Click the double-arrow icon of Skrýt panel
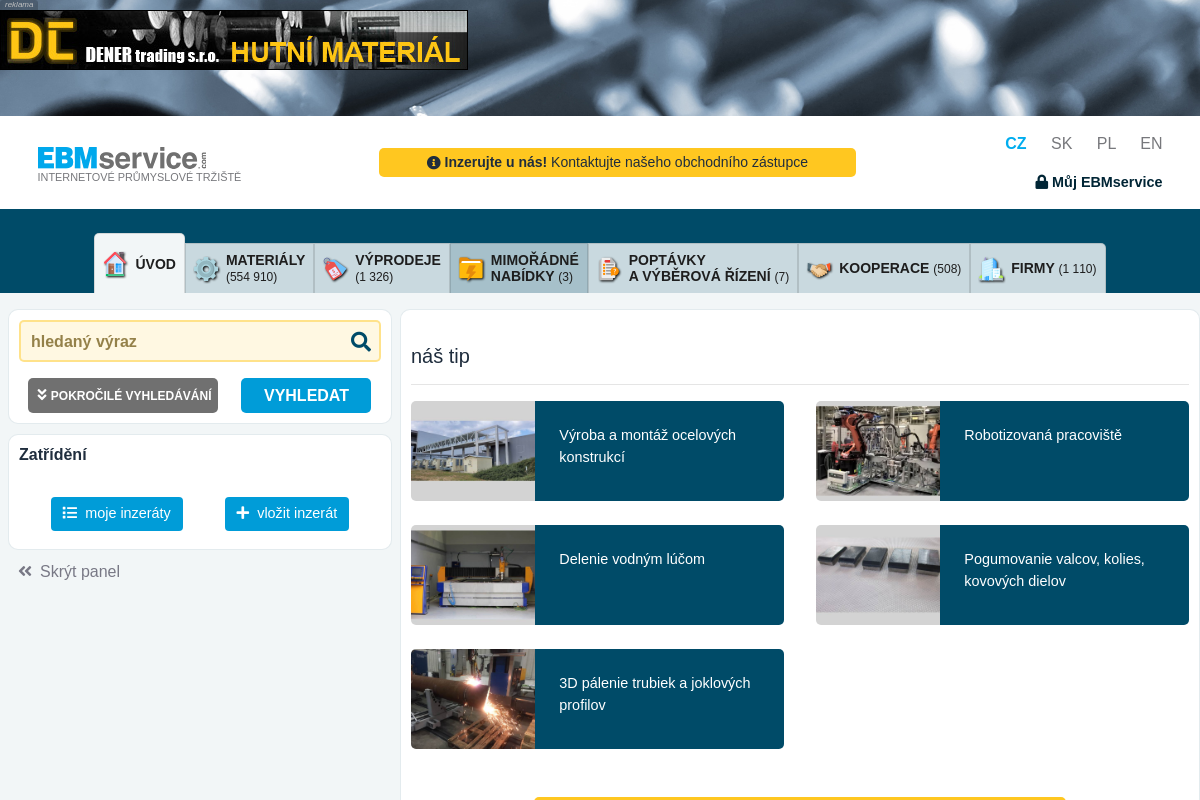The image size is (1200, 800). [x=25, y=571]
